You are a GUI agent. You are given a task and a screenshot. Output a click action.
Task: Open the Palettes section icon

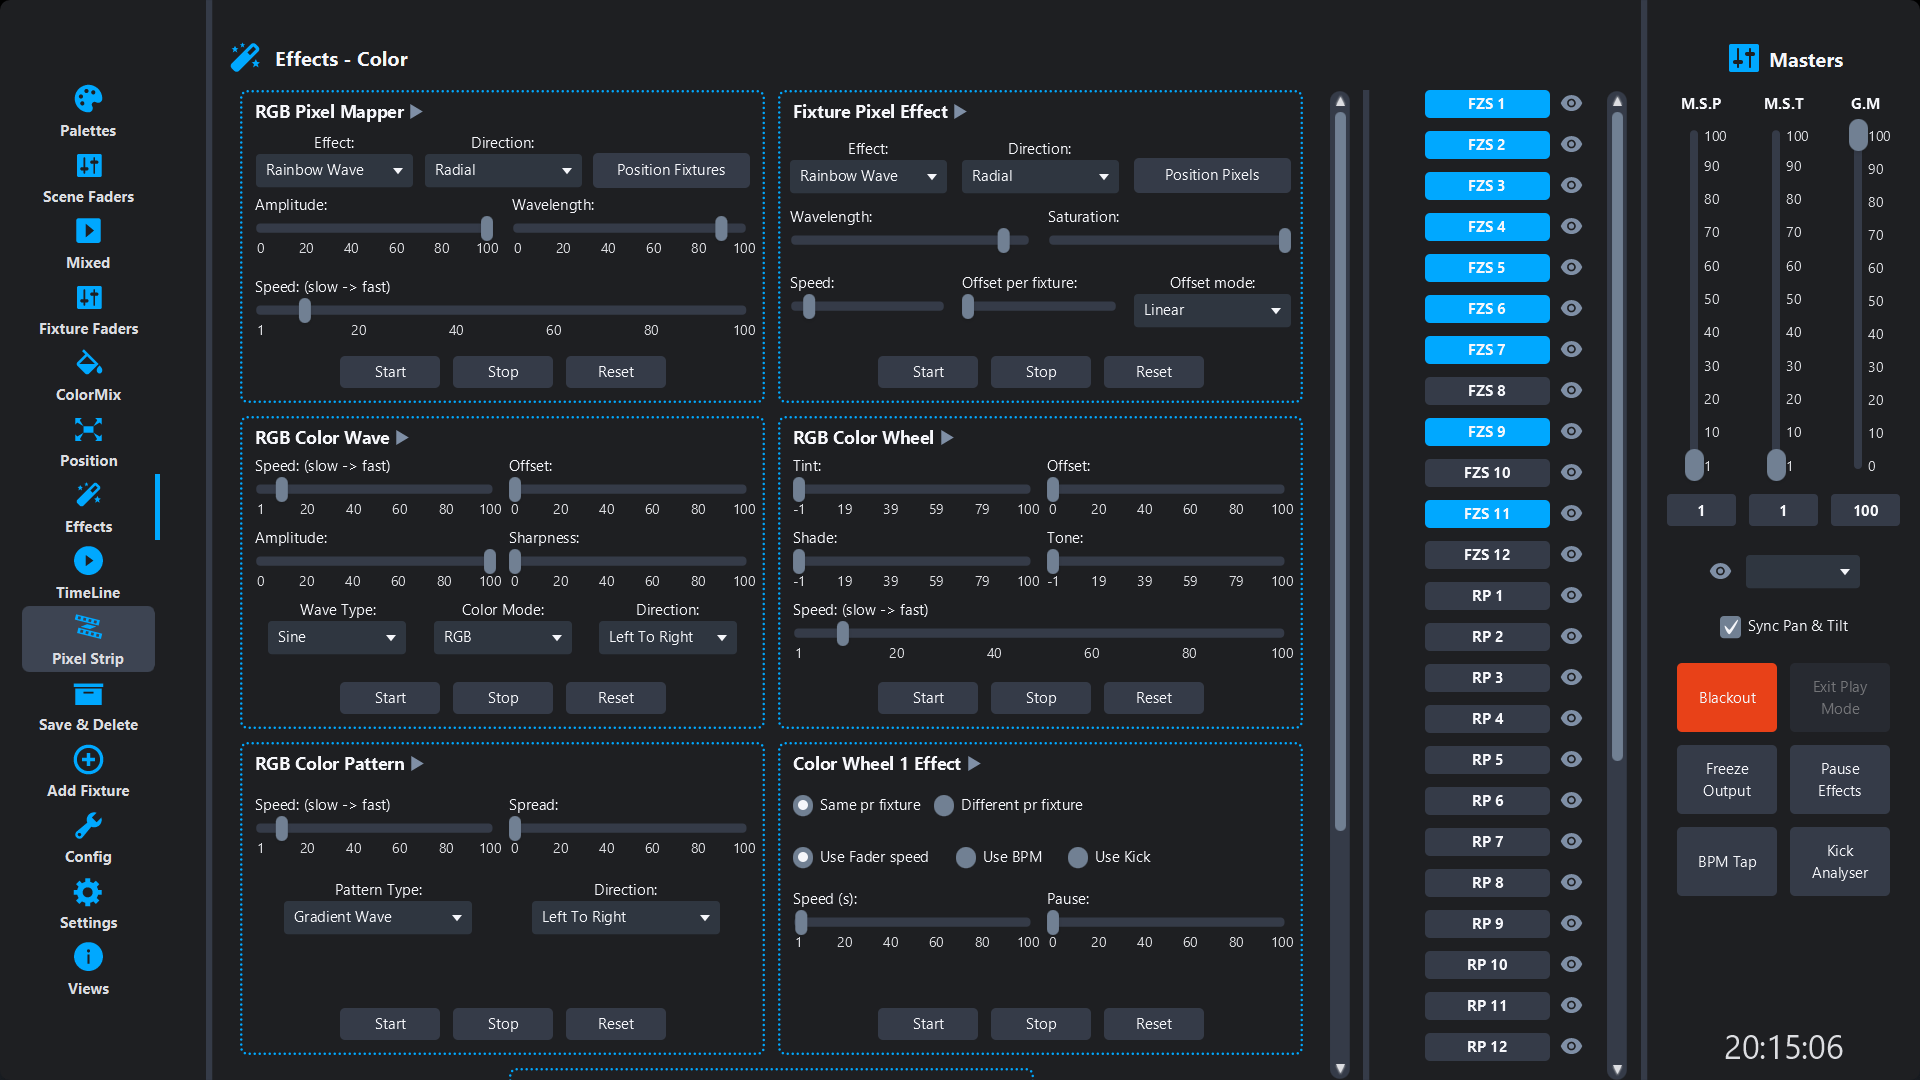[x=88, y=99]
